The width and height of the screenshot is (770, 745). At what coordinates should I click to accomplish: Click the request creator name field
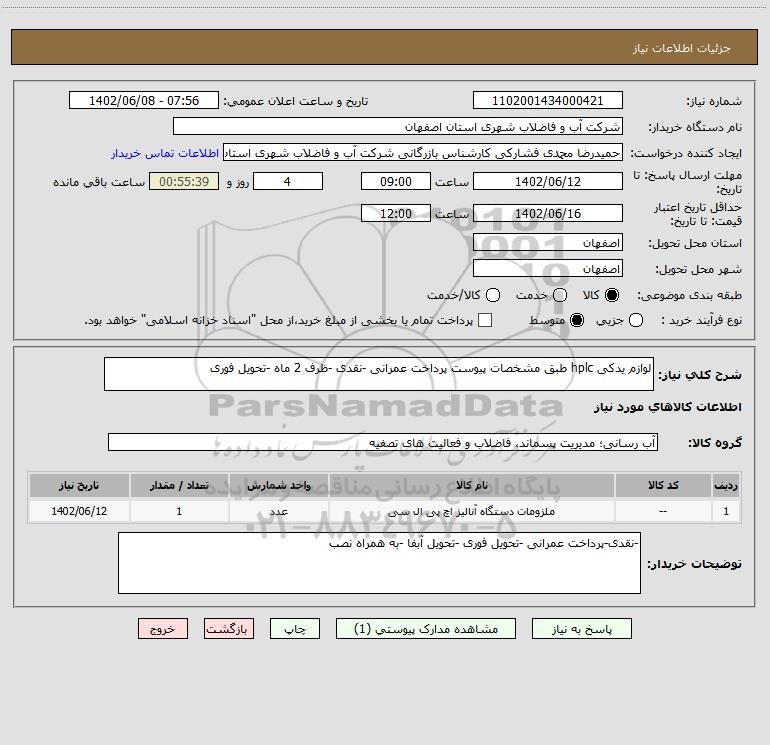tap(423, 153)
